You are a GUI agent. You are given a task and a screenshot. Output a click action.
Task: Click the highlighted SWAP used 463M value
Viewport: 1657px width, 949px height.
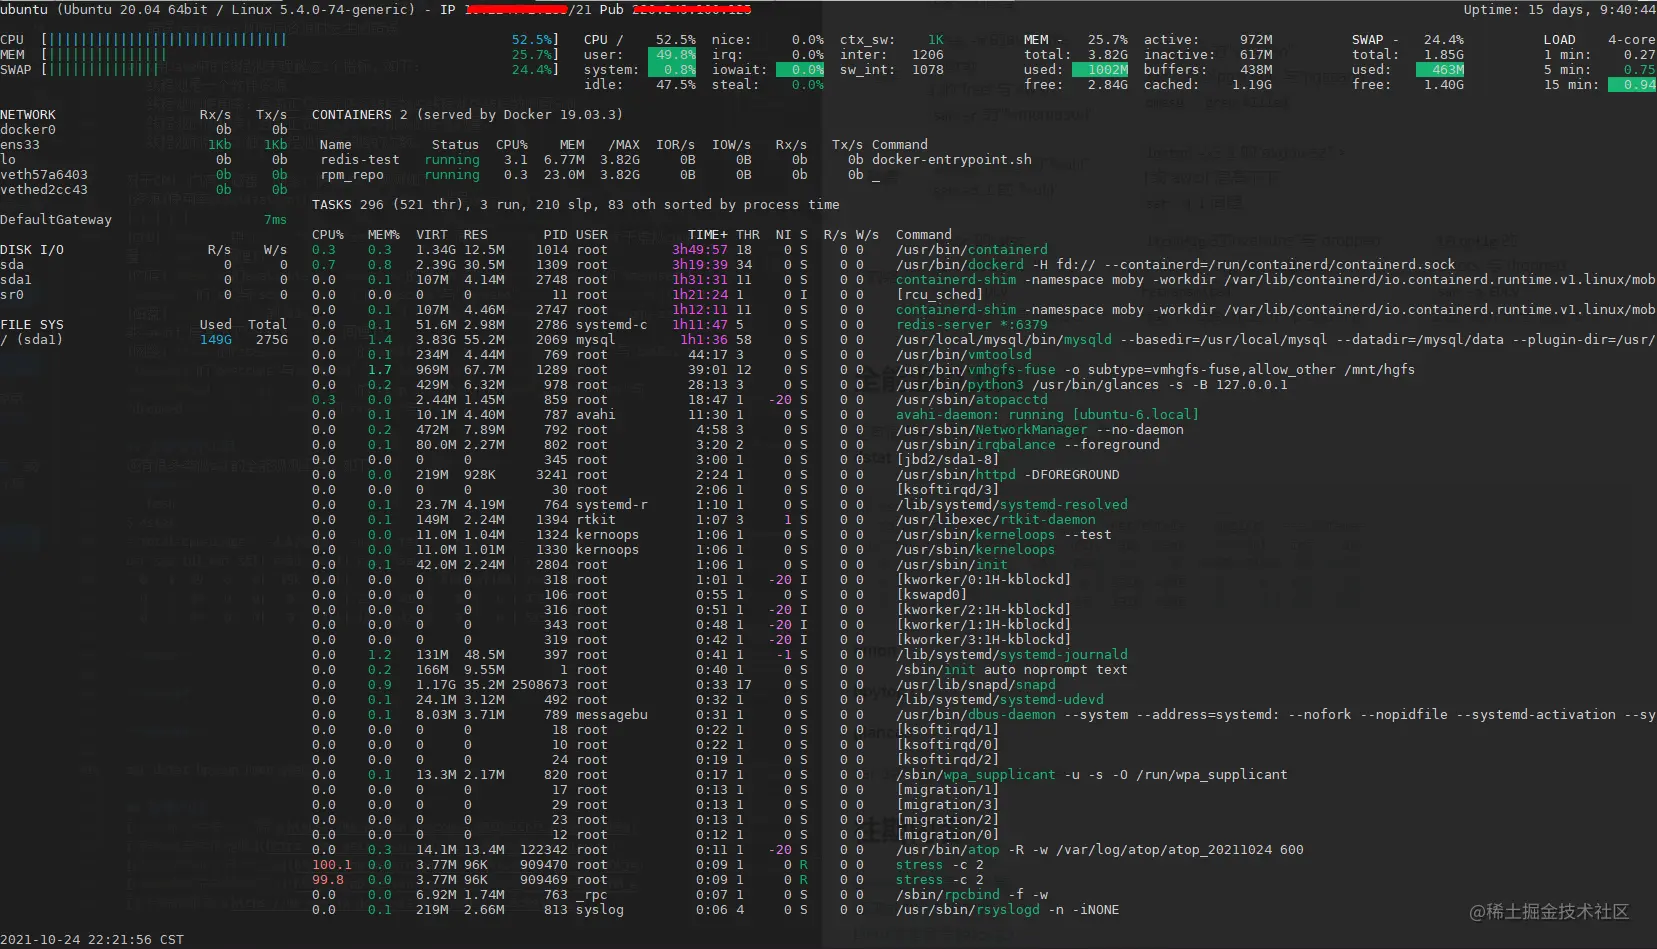click(1440, 70)
